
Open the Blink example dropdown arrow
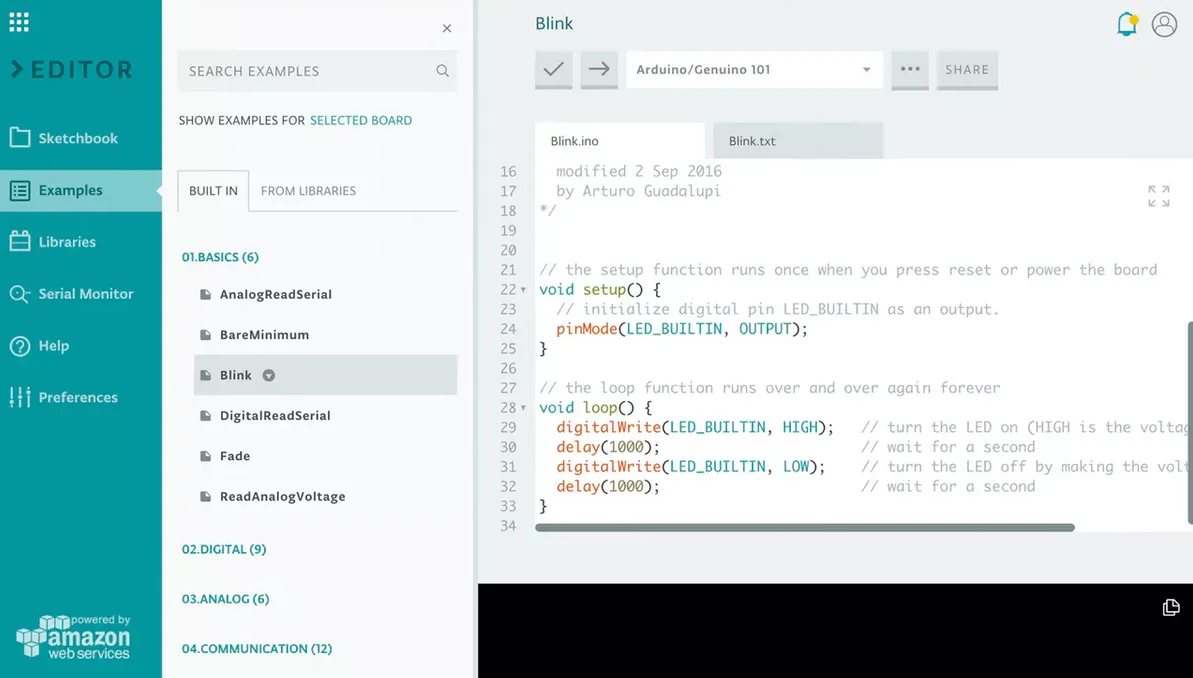269,375
